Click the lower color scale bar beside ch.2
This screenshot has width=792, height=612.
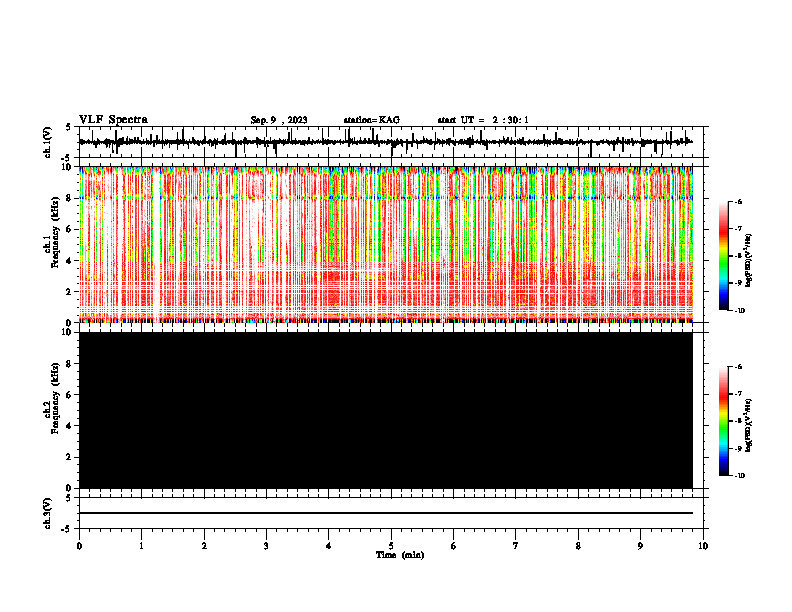coord(723,421)
